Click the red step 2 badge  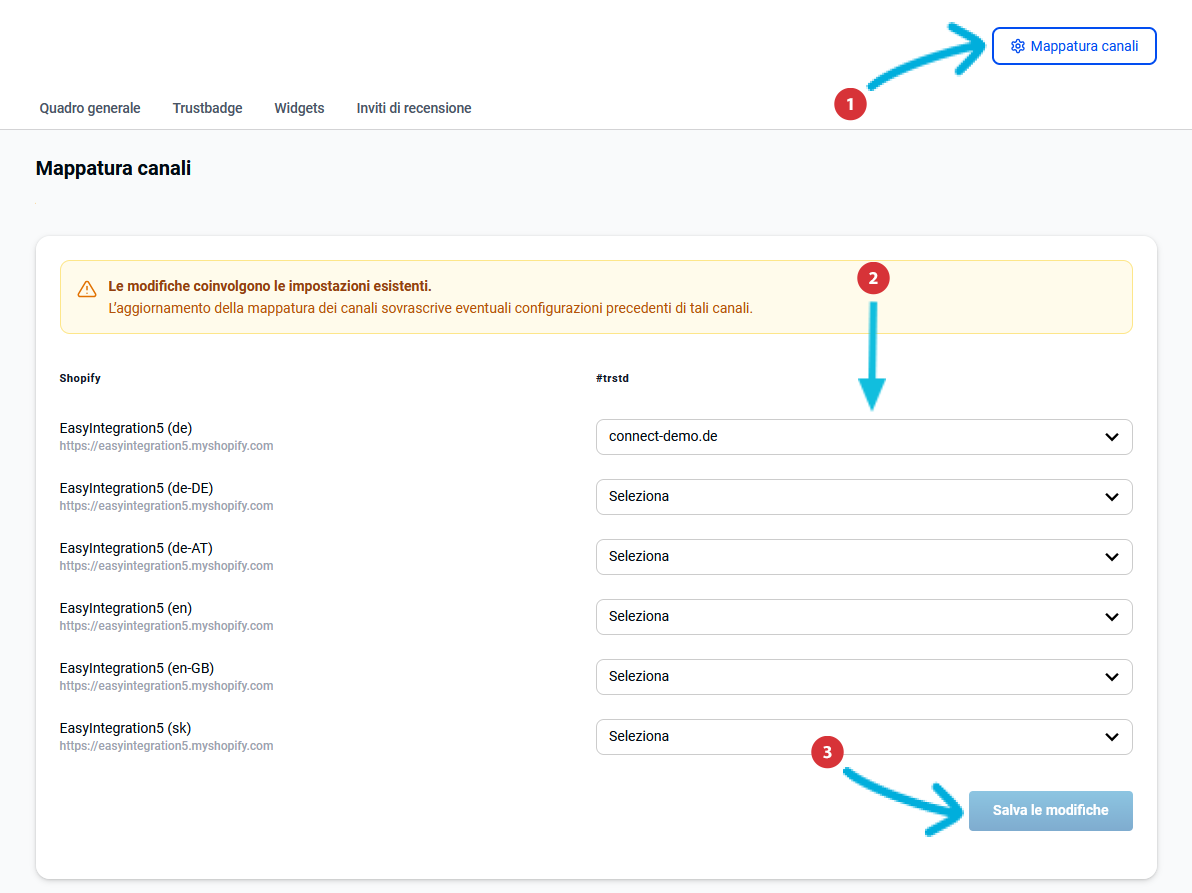click(x=873, y=279)
